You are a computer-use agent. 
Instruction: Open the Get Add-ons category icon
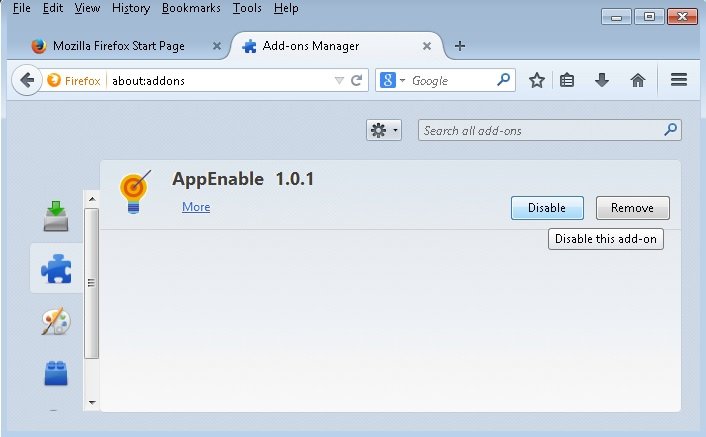tap(56, 216)
